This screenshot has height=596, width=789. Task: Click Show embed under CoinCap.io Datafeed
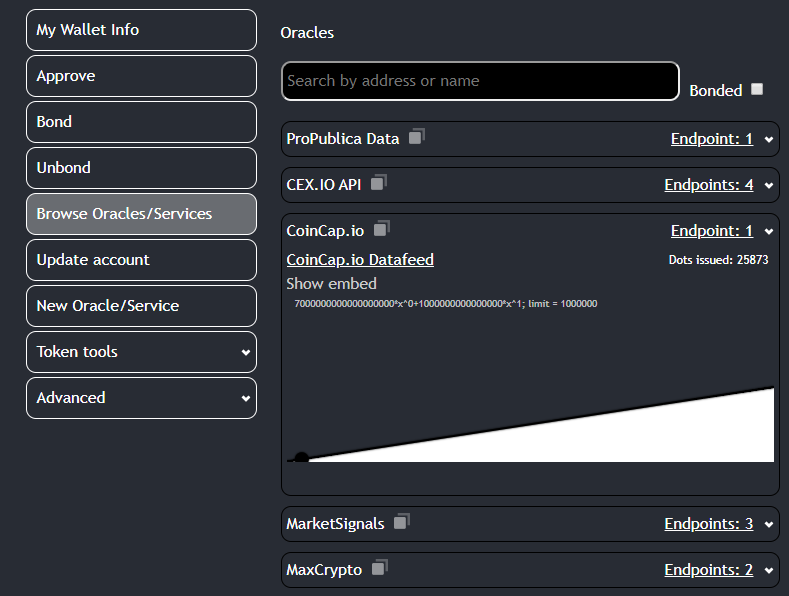coord(331,284)
